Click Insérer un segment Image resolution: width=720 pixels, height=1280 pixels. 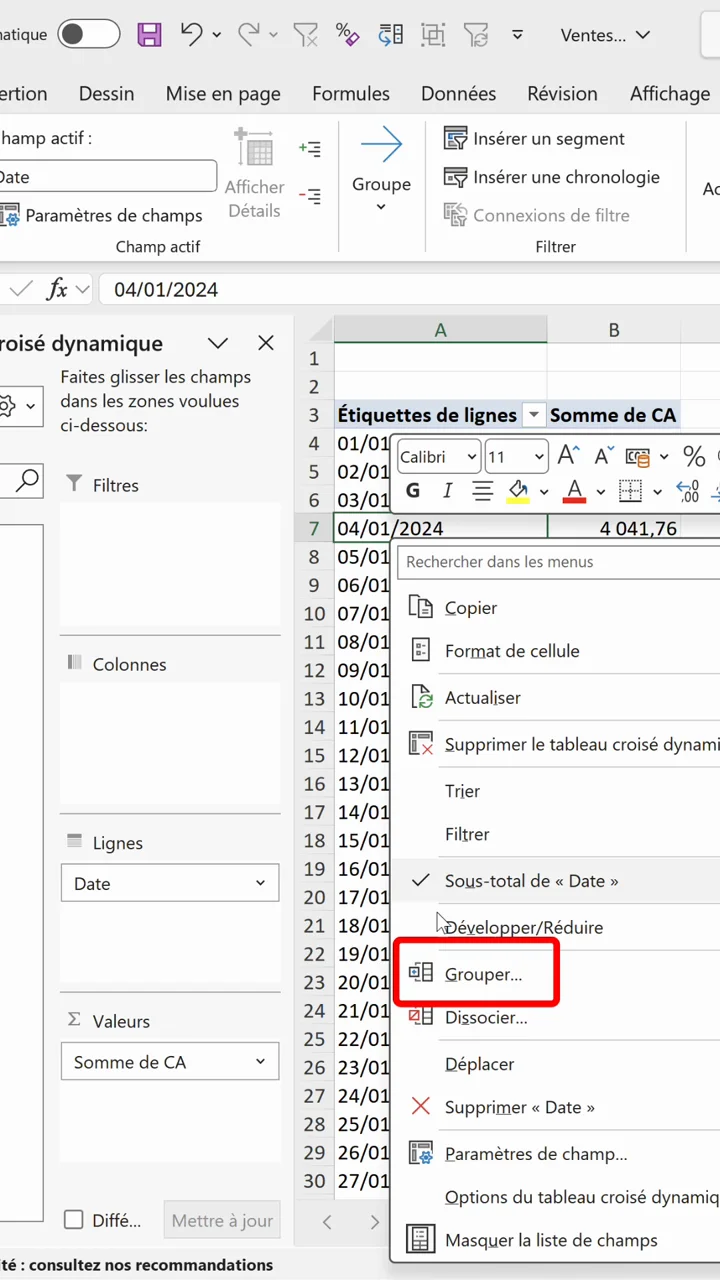(535, 139)
